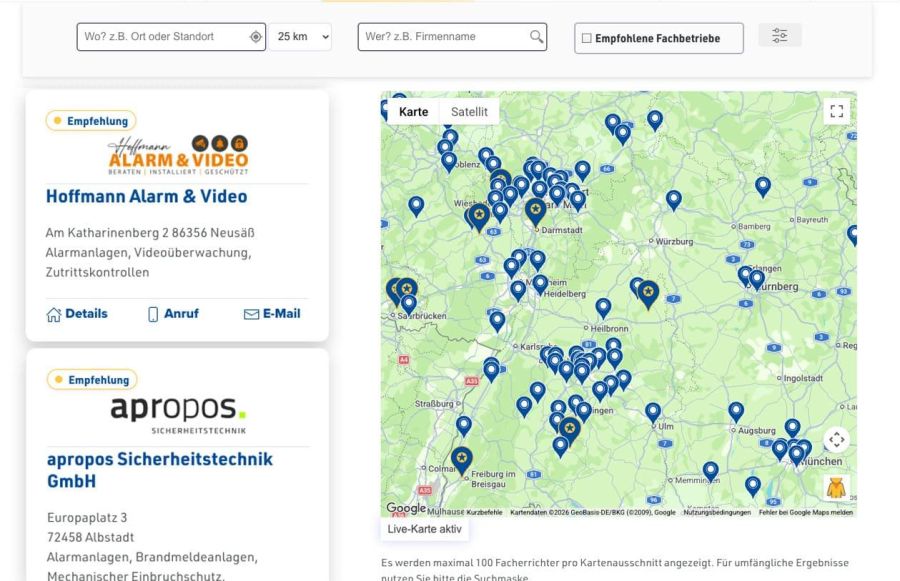Select star marker near Freiburg im Breisgau

(461, 460)
